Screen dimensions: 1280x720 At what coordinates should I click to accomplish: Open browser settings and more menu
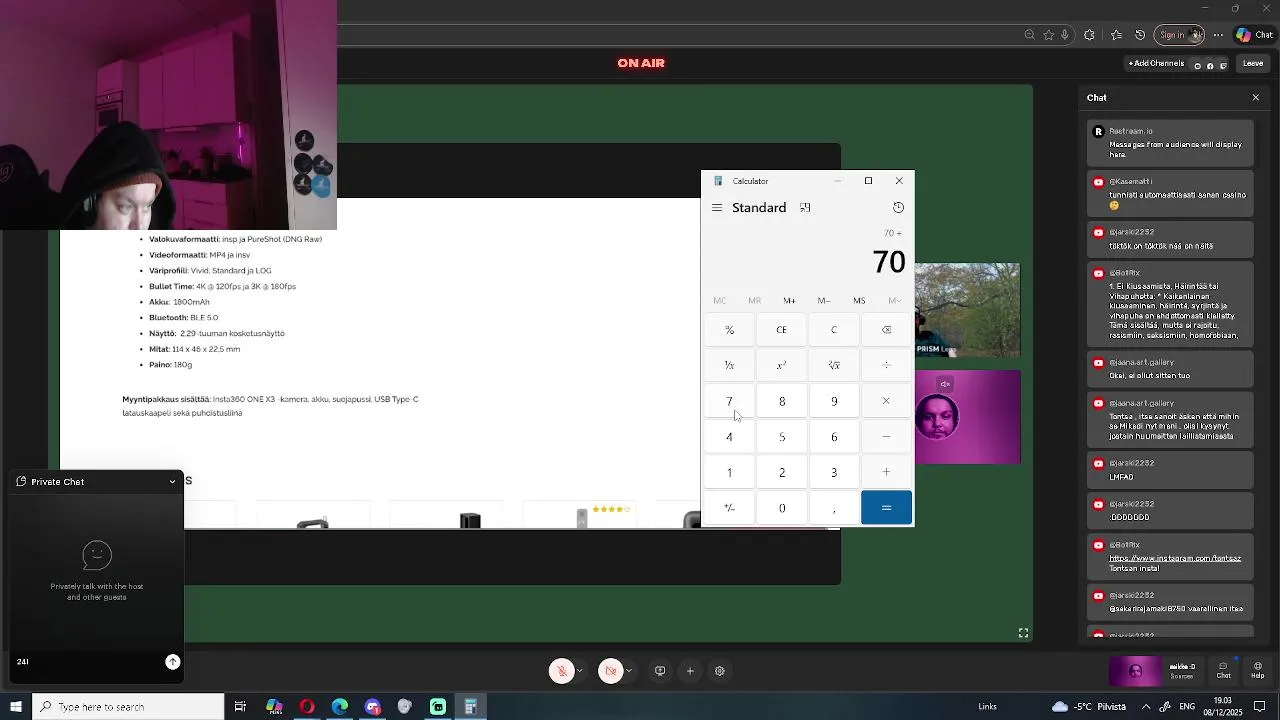coord(1218,35)
